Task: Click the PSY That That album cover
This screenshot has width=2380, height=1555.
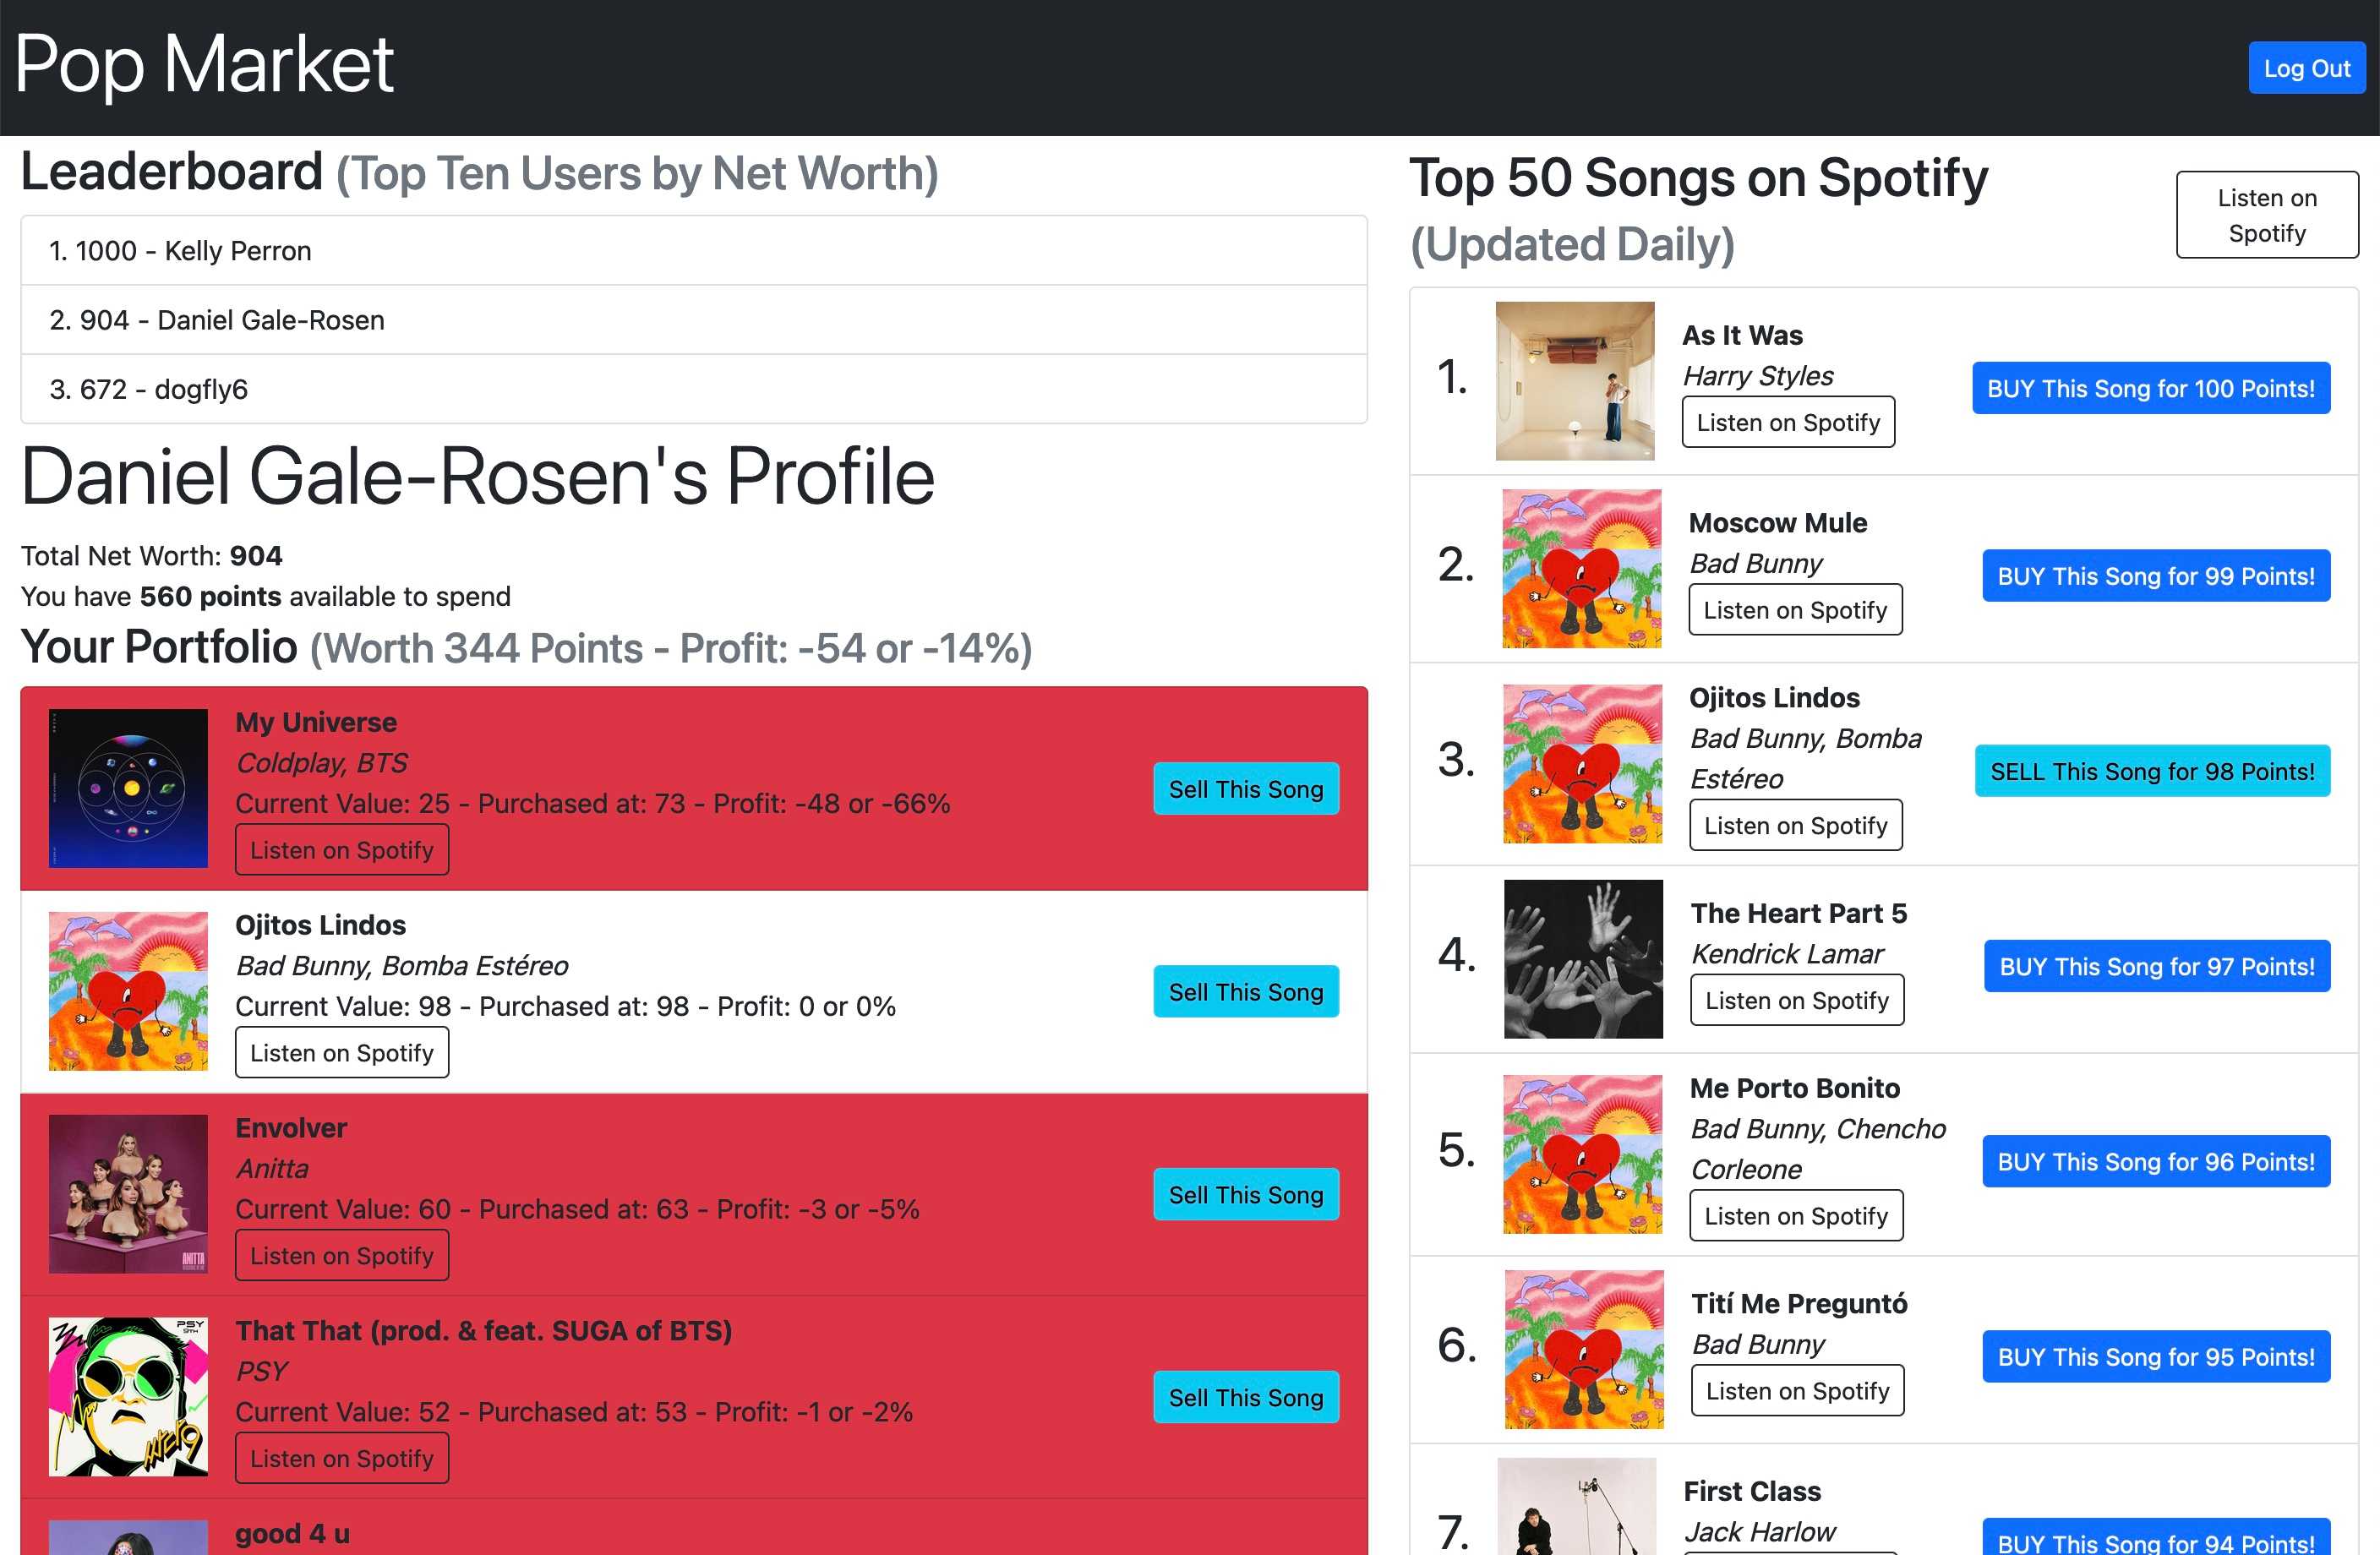Action: click(x=128, y=1396)
